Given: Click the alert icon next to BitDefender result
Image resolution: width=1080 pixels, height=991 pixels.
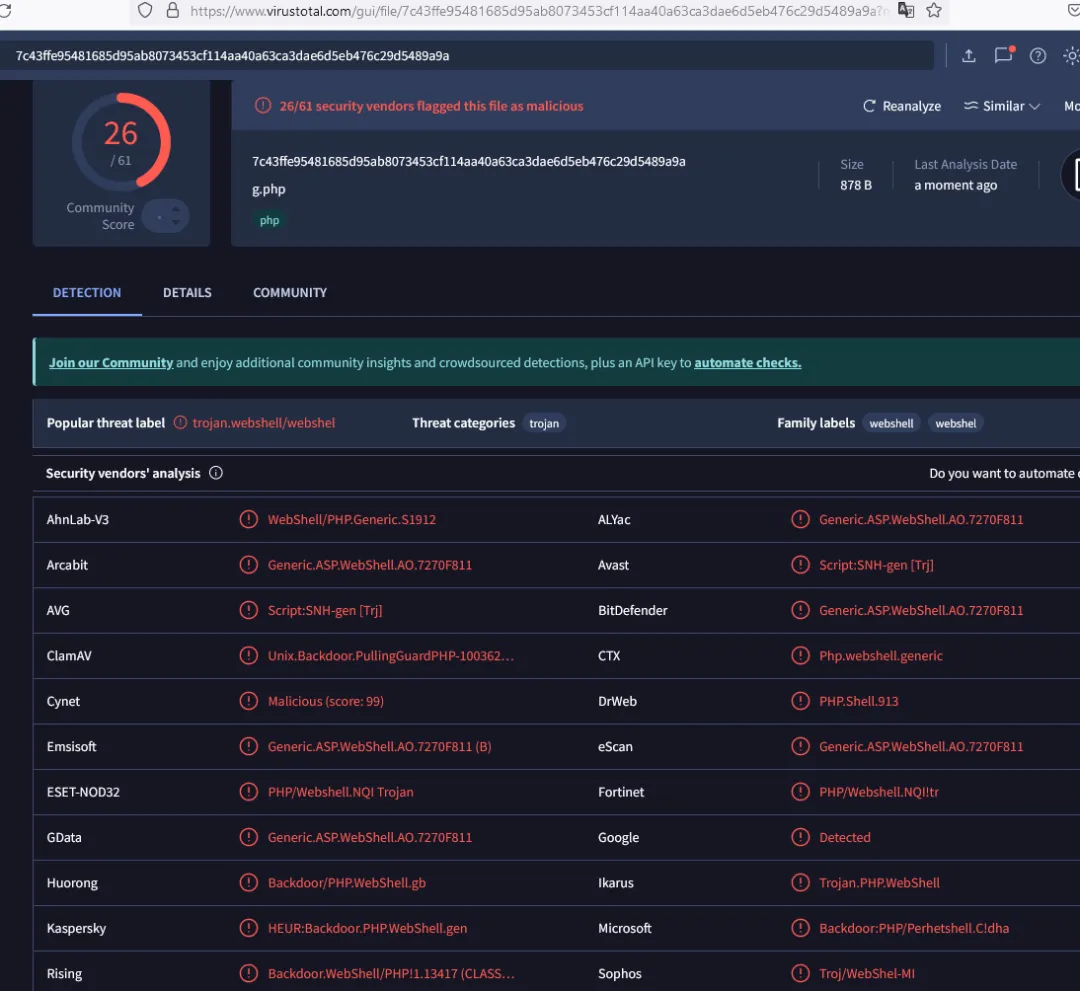Looking at the screenshot, I should point(800,610).
